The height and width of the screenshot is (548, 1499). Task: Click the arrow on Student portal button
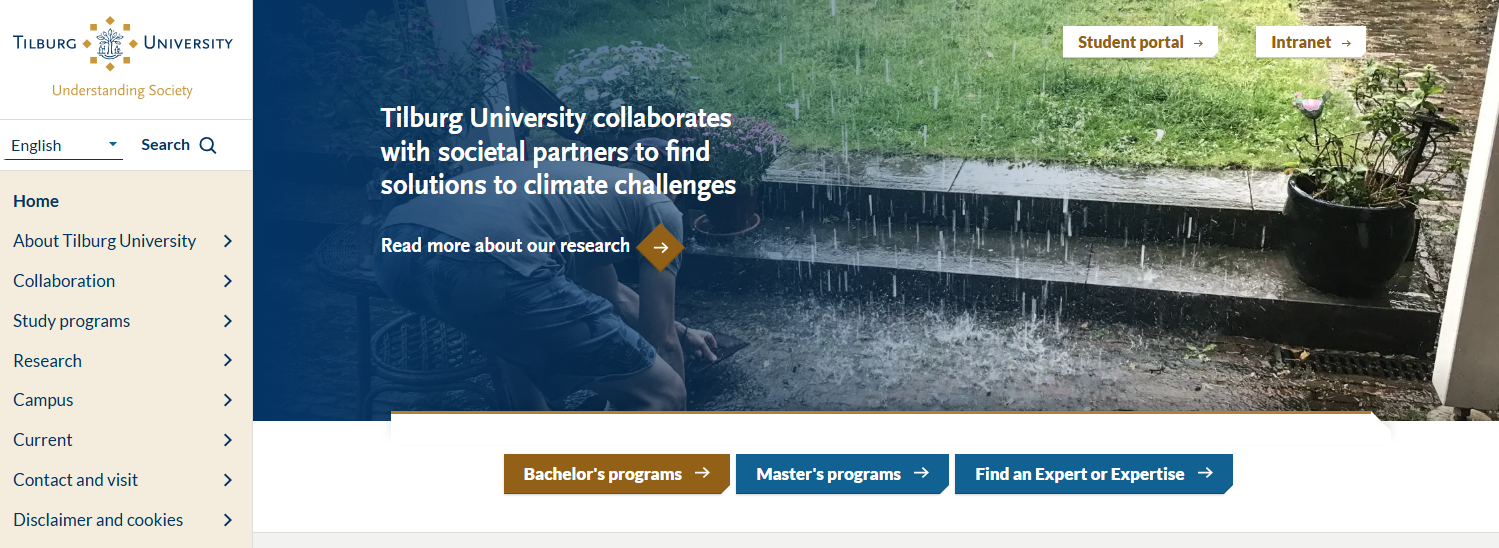1198,43
